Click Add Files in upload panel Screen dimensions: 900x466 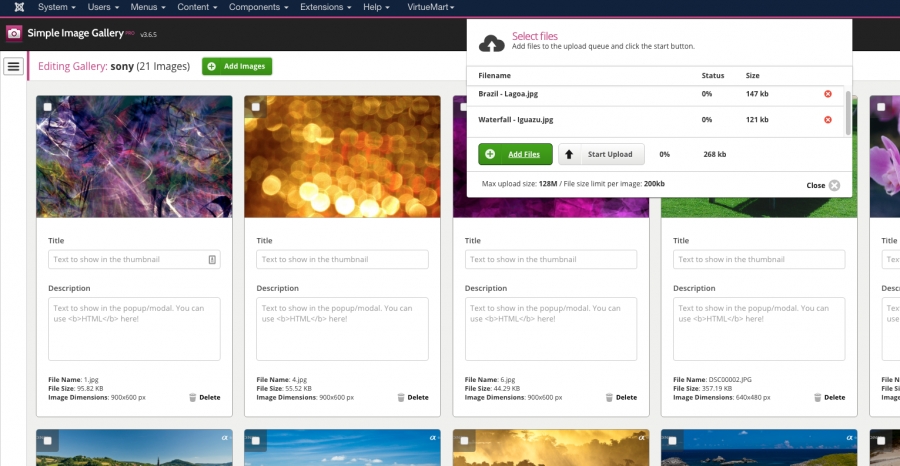pos(515,154)
